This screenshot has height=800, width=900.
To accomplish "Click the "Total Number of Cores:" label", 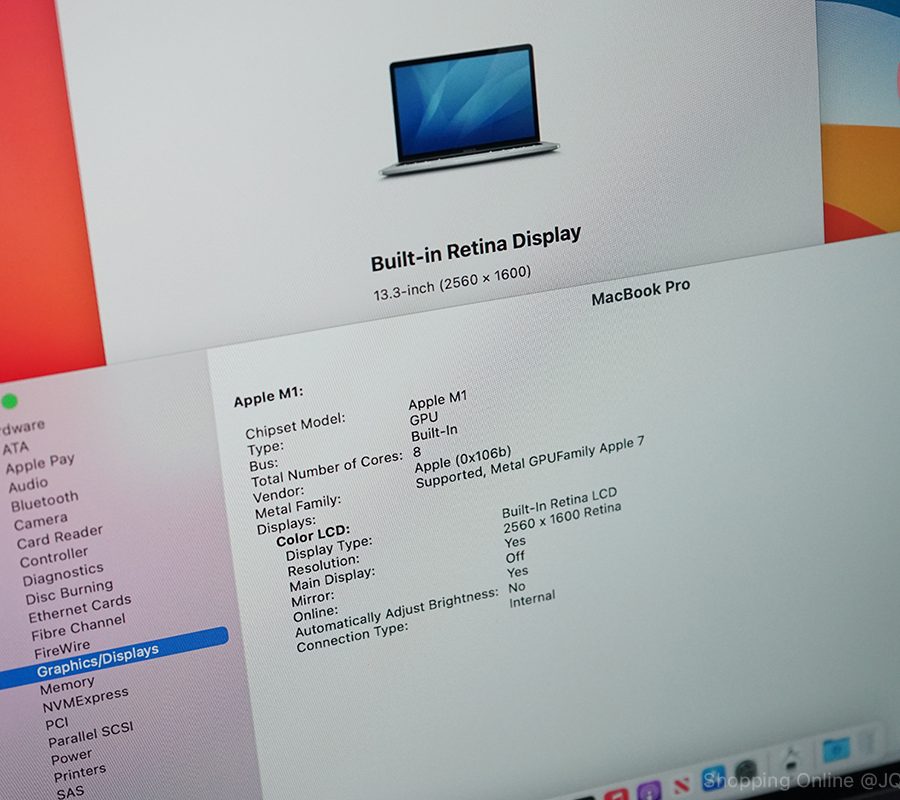I will click(327, 469).
